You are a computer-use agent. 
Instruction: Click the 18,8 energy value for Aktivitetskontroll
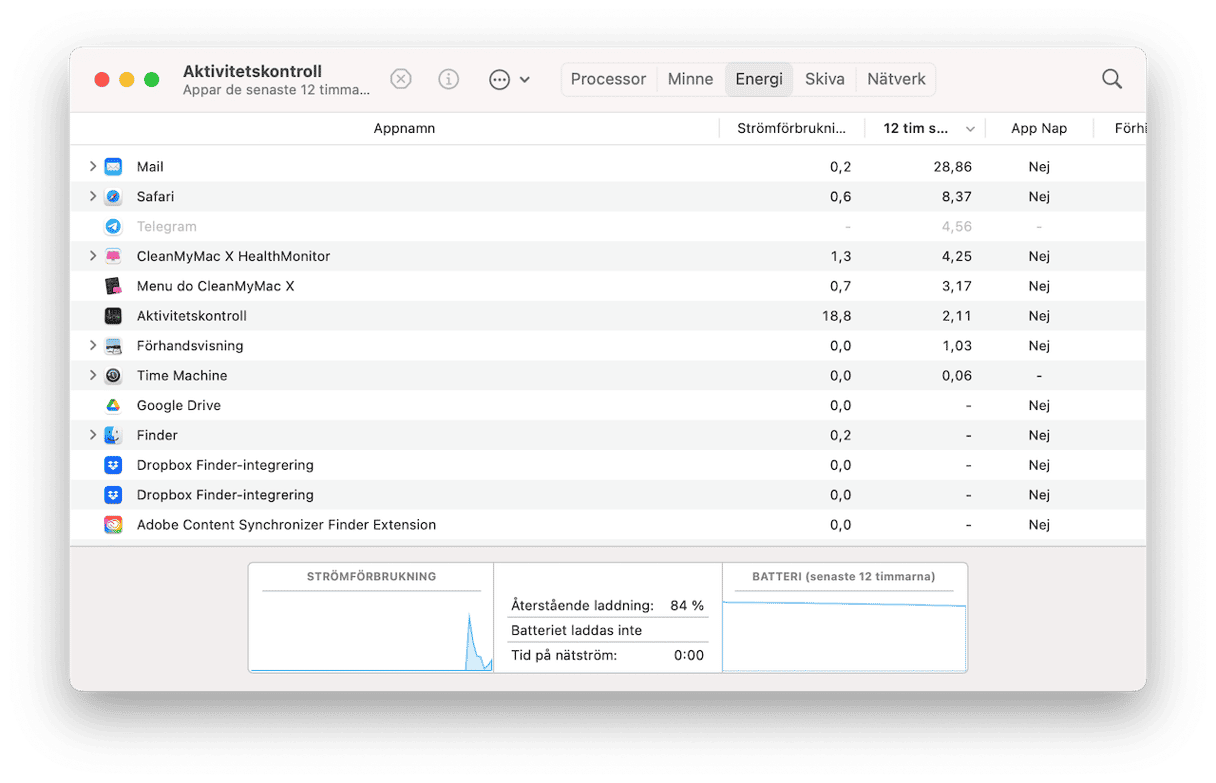[x=836, y=316]
